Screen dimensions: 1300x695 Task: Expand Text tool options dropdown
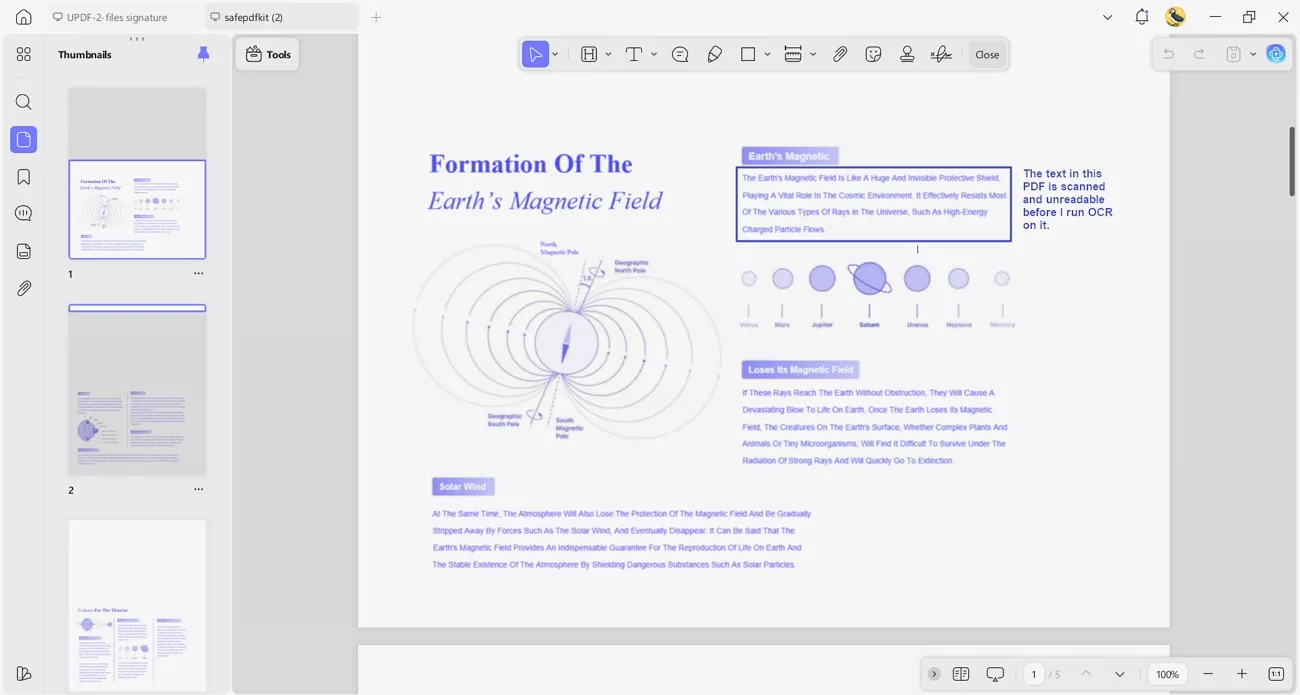tap(654, 55)
